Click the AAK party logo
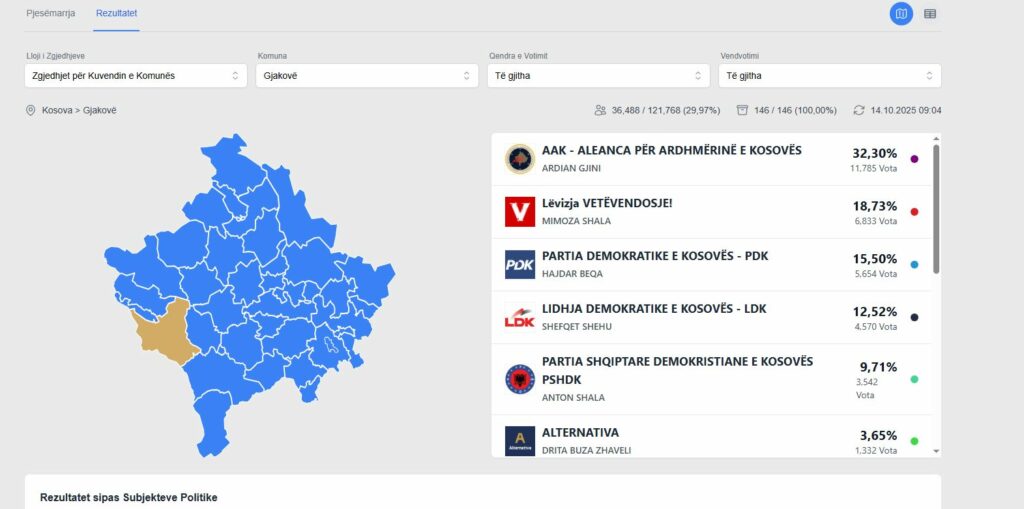The width and height of the screenshot is (1024, 509). point(520,159)
